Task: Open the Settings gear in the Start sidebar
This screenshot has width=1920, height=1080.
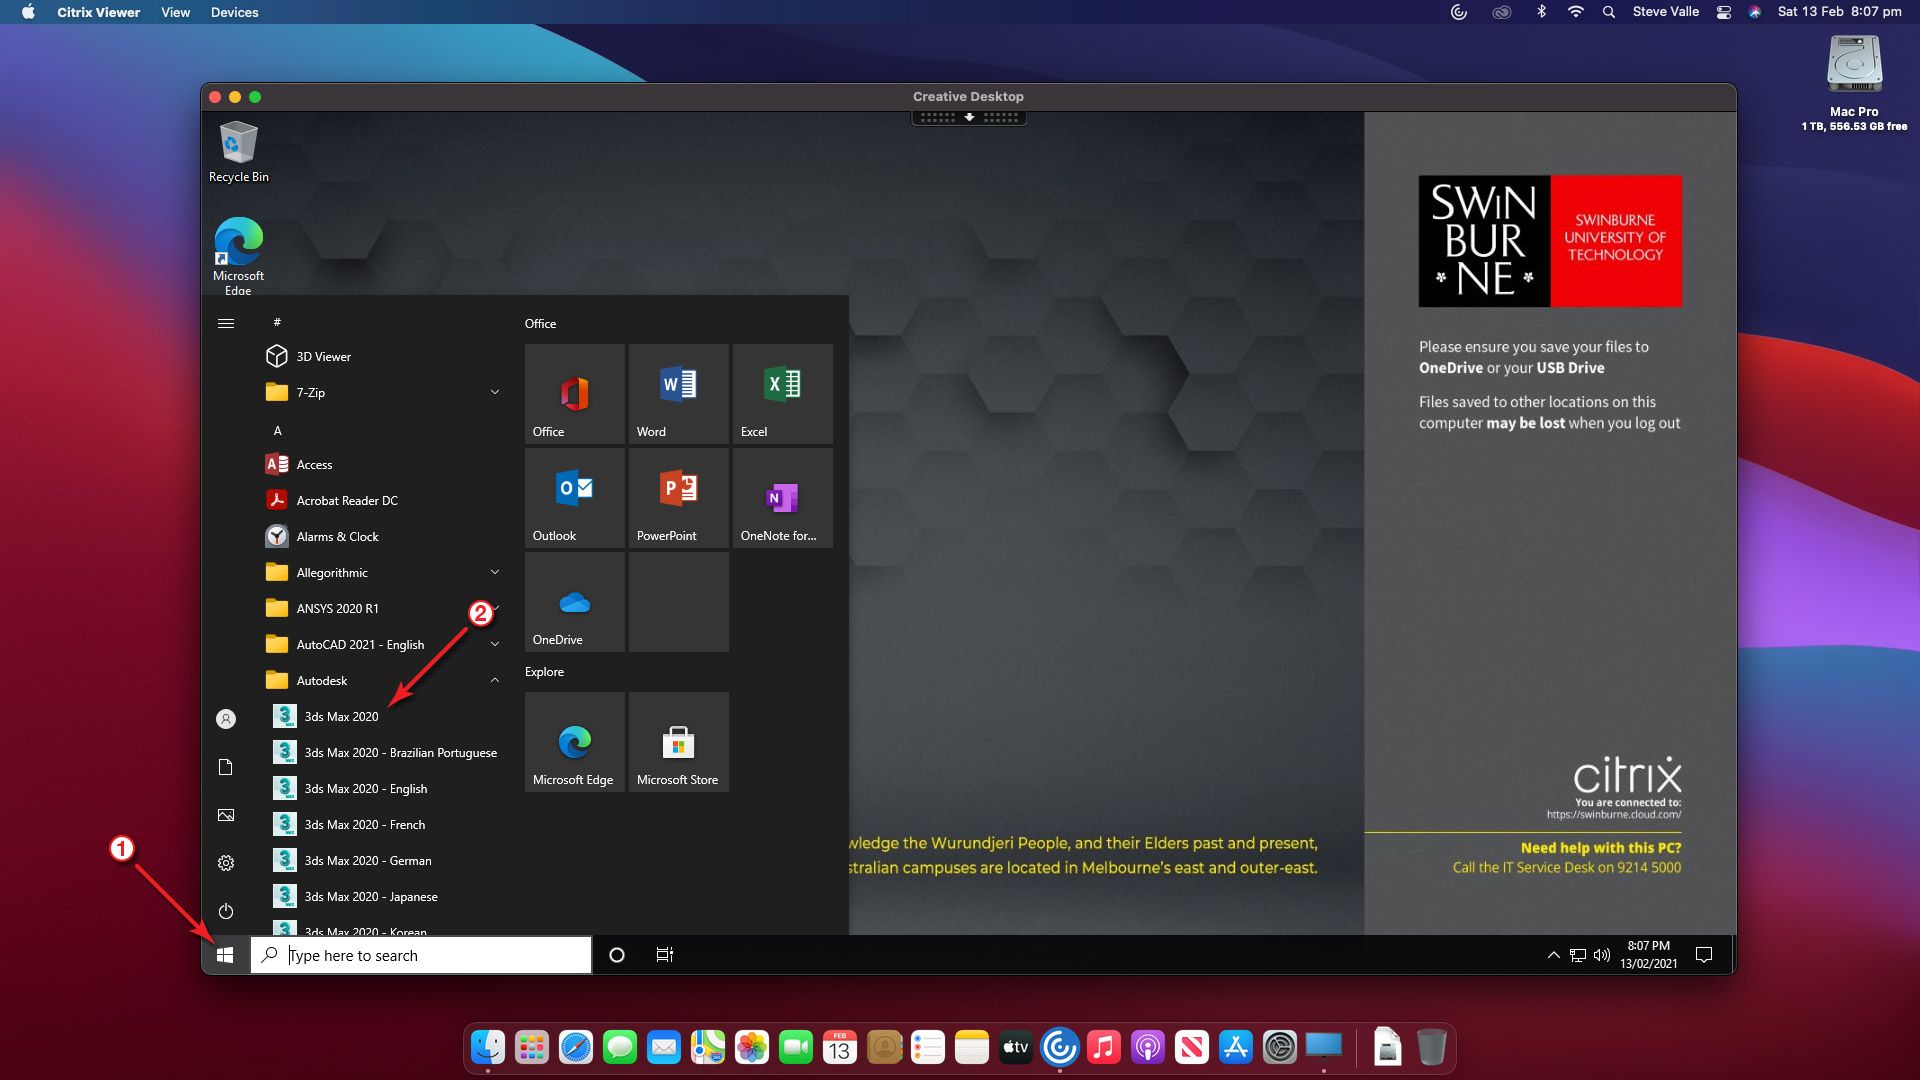Action: [226, 863]
